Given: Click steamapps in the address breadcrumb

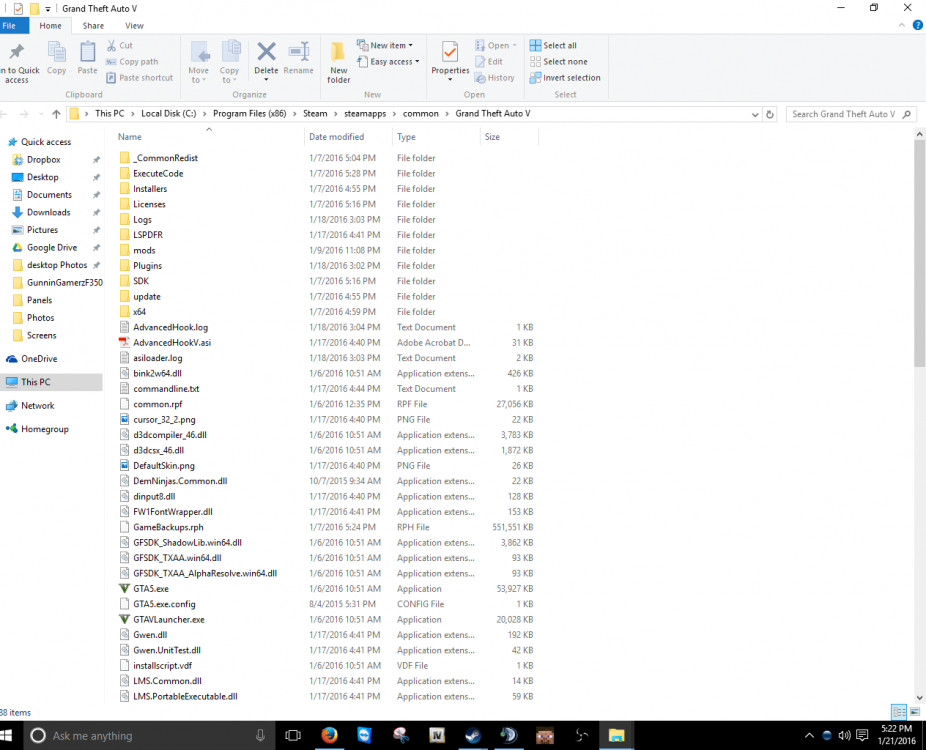Looking at the screenshot, I should click(x=365, y=113).
